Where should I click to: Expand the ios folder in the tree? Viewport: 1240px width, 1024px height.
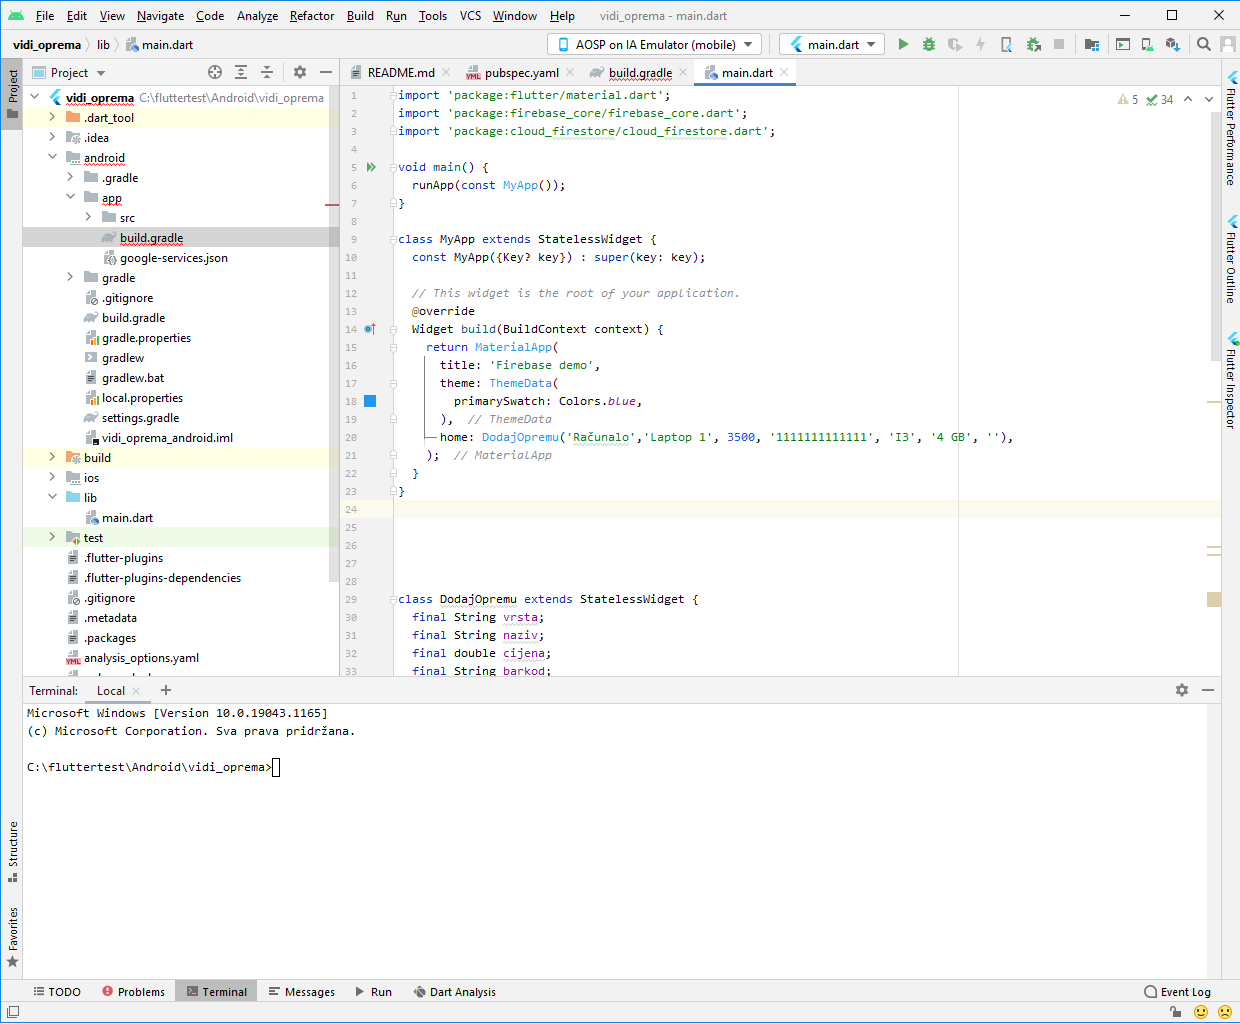(53, 478)
